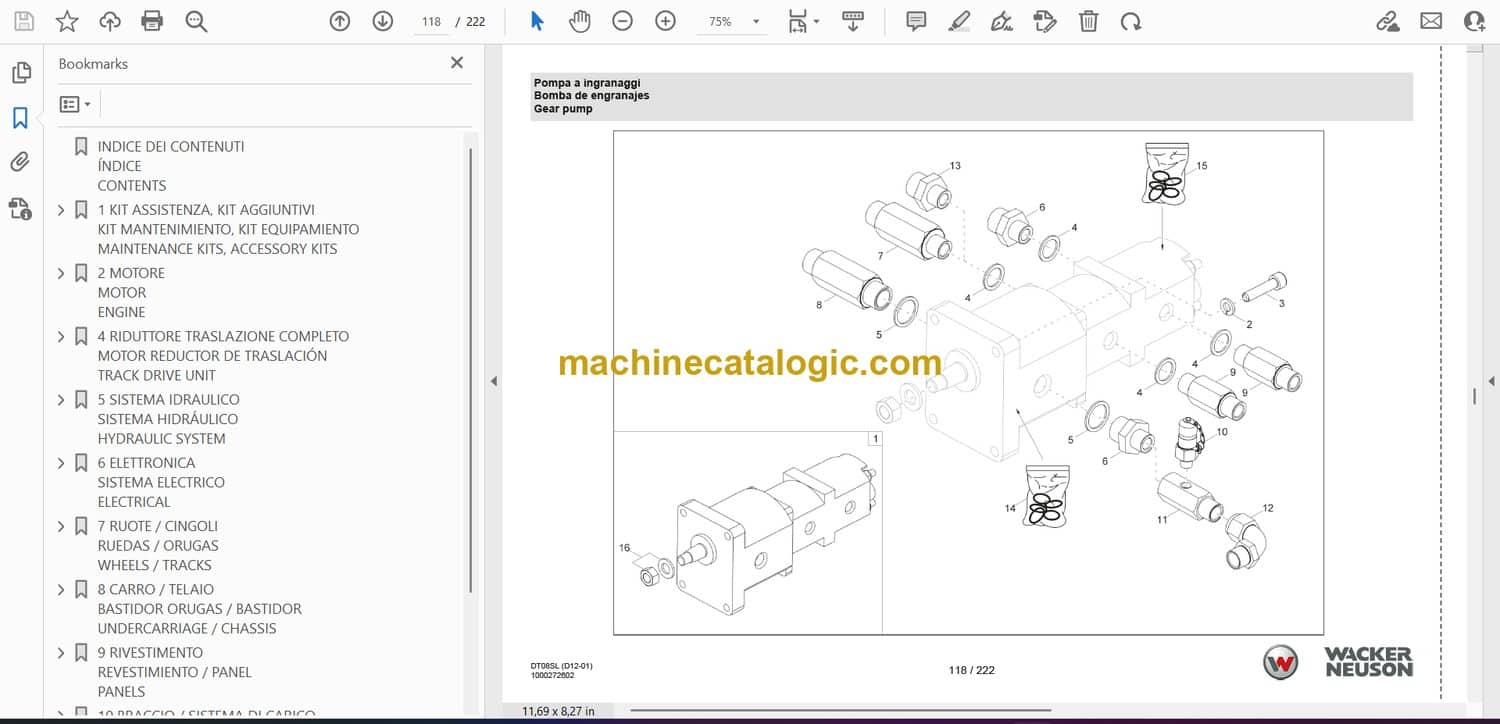This screenshot has height=724, width=1500.
Task: Toggle the Bookmarks panel in sidebar
Action: click(20, 118)
